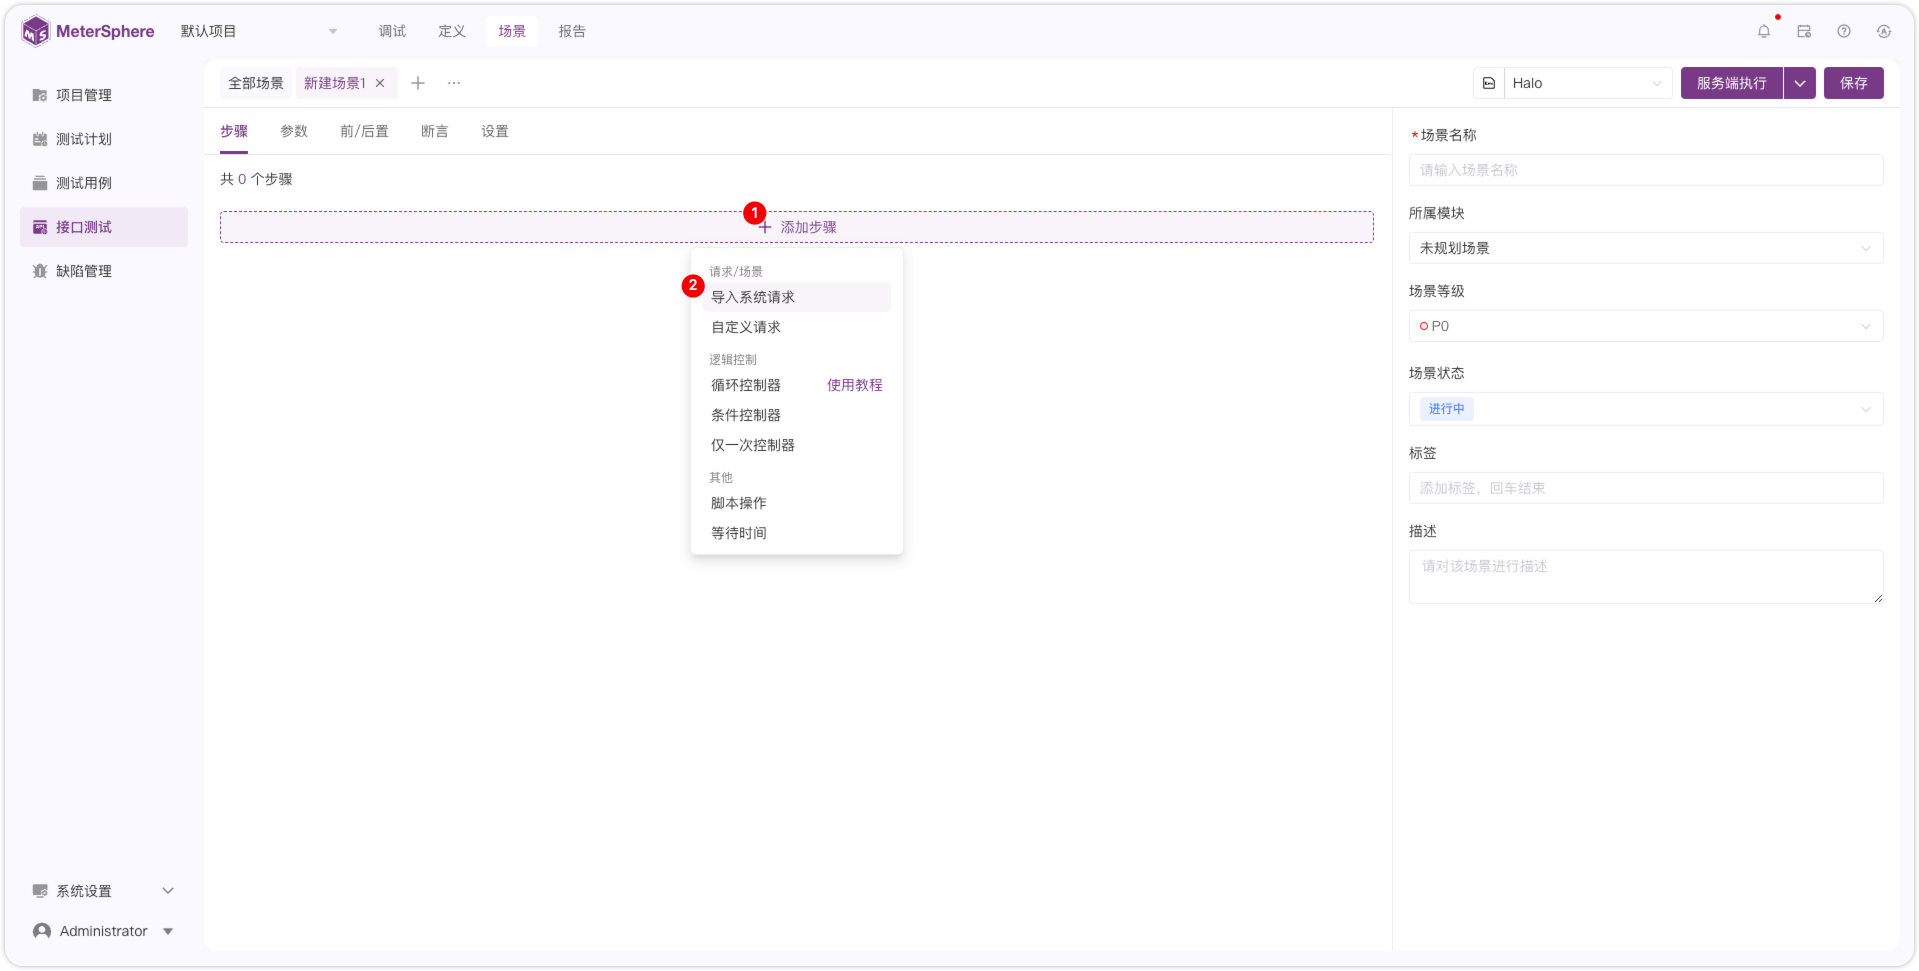Screen dimensions: 1919x971
Task: Click the 保存 button
Action: click(1853, 83)
